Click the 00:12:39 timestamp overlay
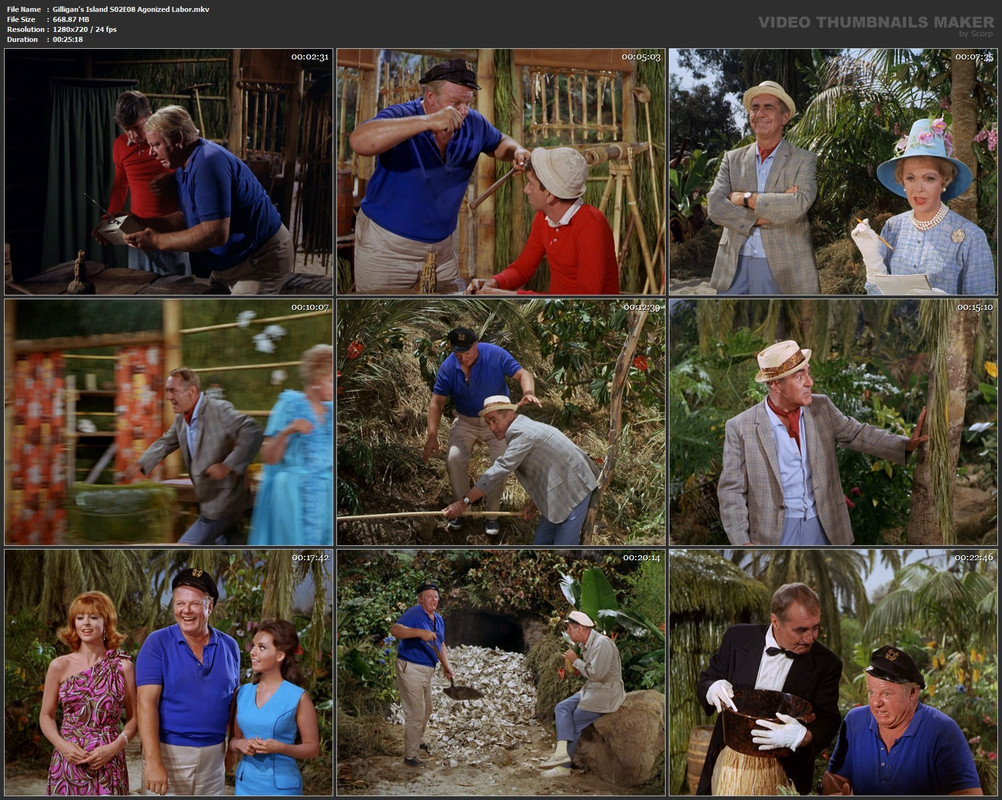Viewport: 1002px width, 800px height. click(642, 307)
